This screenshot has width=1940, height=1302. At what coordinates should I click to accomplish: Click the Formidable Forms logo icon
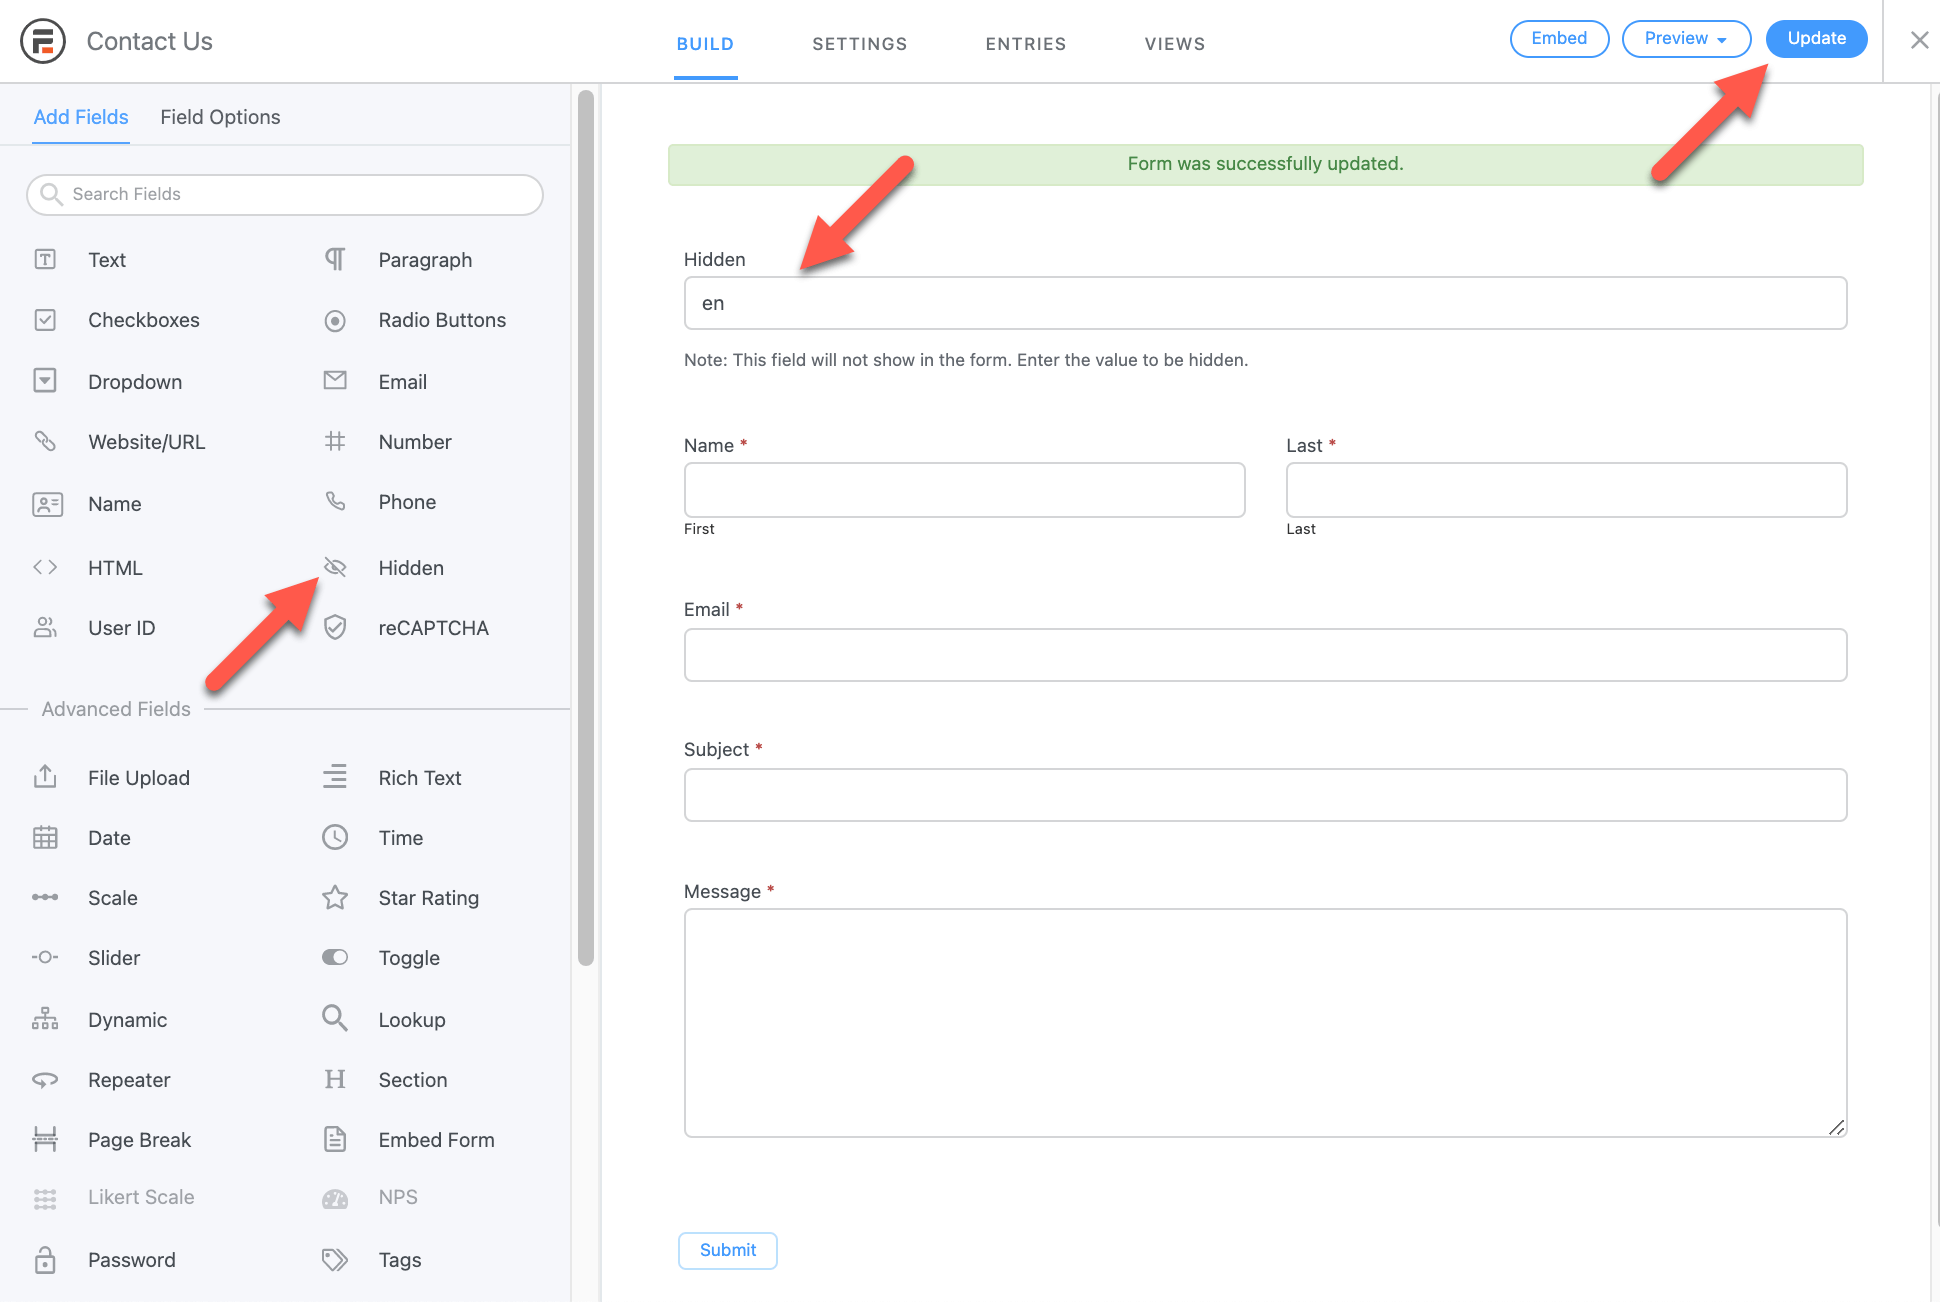tap(43, 41)
